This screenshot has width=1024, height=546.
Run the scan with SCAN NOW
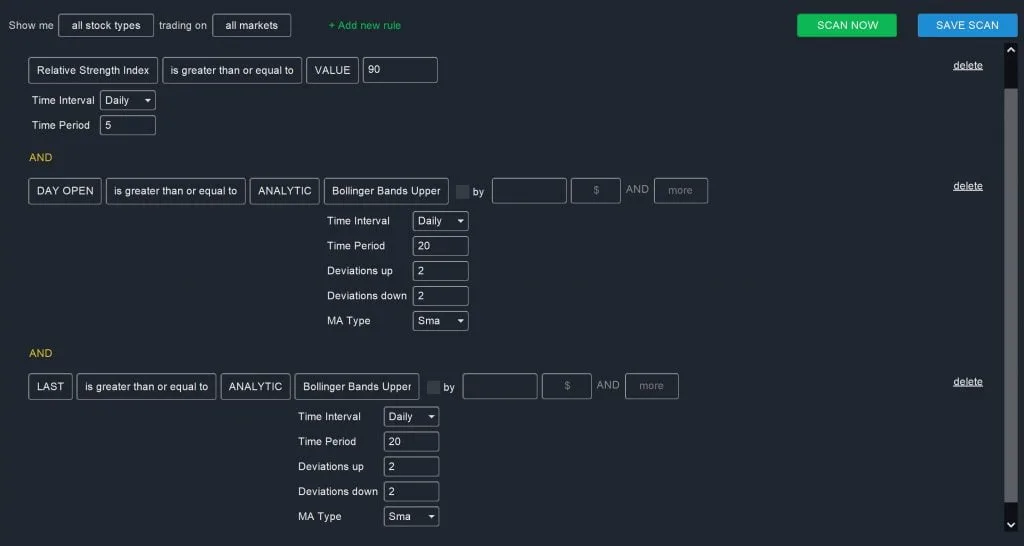[847, 25]
